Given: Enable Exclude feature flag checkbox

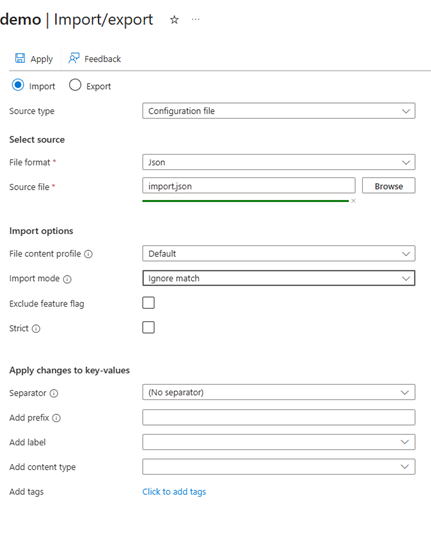Looking at the screenshot, I should coord(148,302).
